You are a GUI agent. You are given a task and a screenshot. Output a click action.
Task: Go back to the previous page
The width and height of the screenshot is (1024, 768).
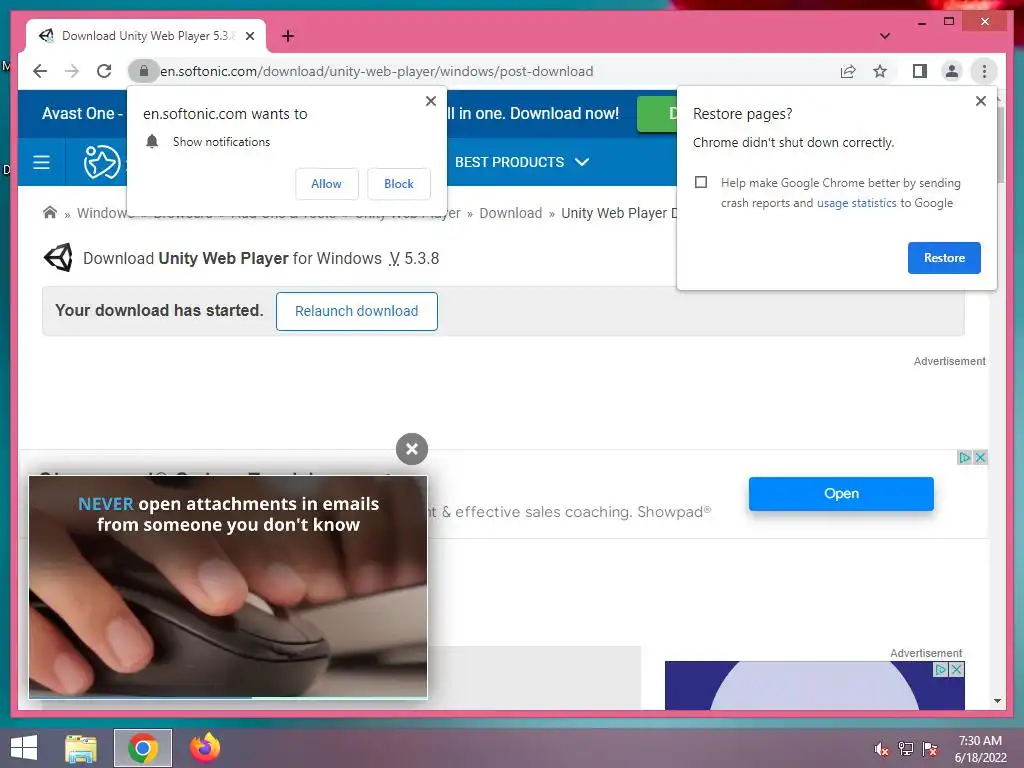click(x=40, y=71)
